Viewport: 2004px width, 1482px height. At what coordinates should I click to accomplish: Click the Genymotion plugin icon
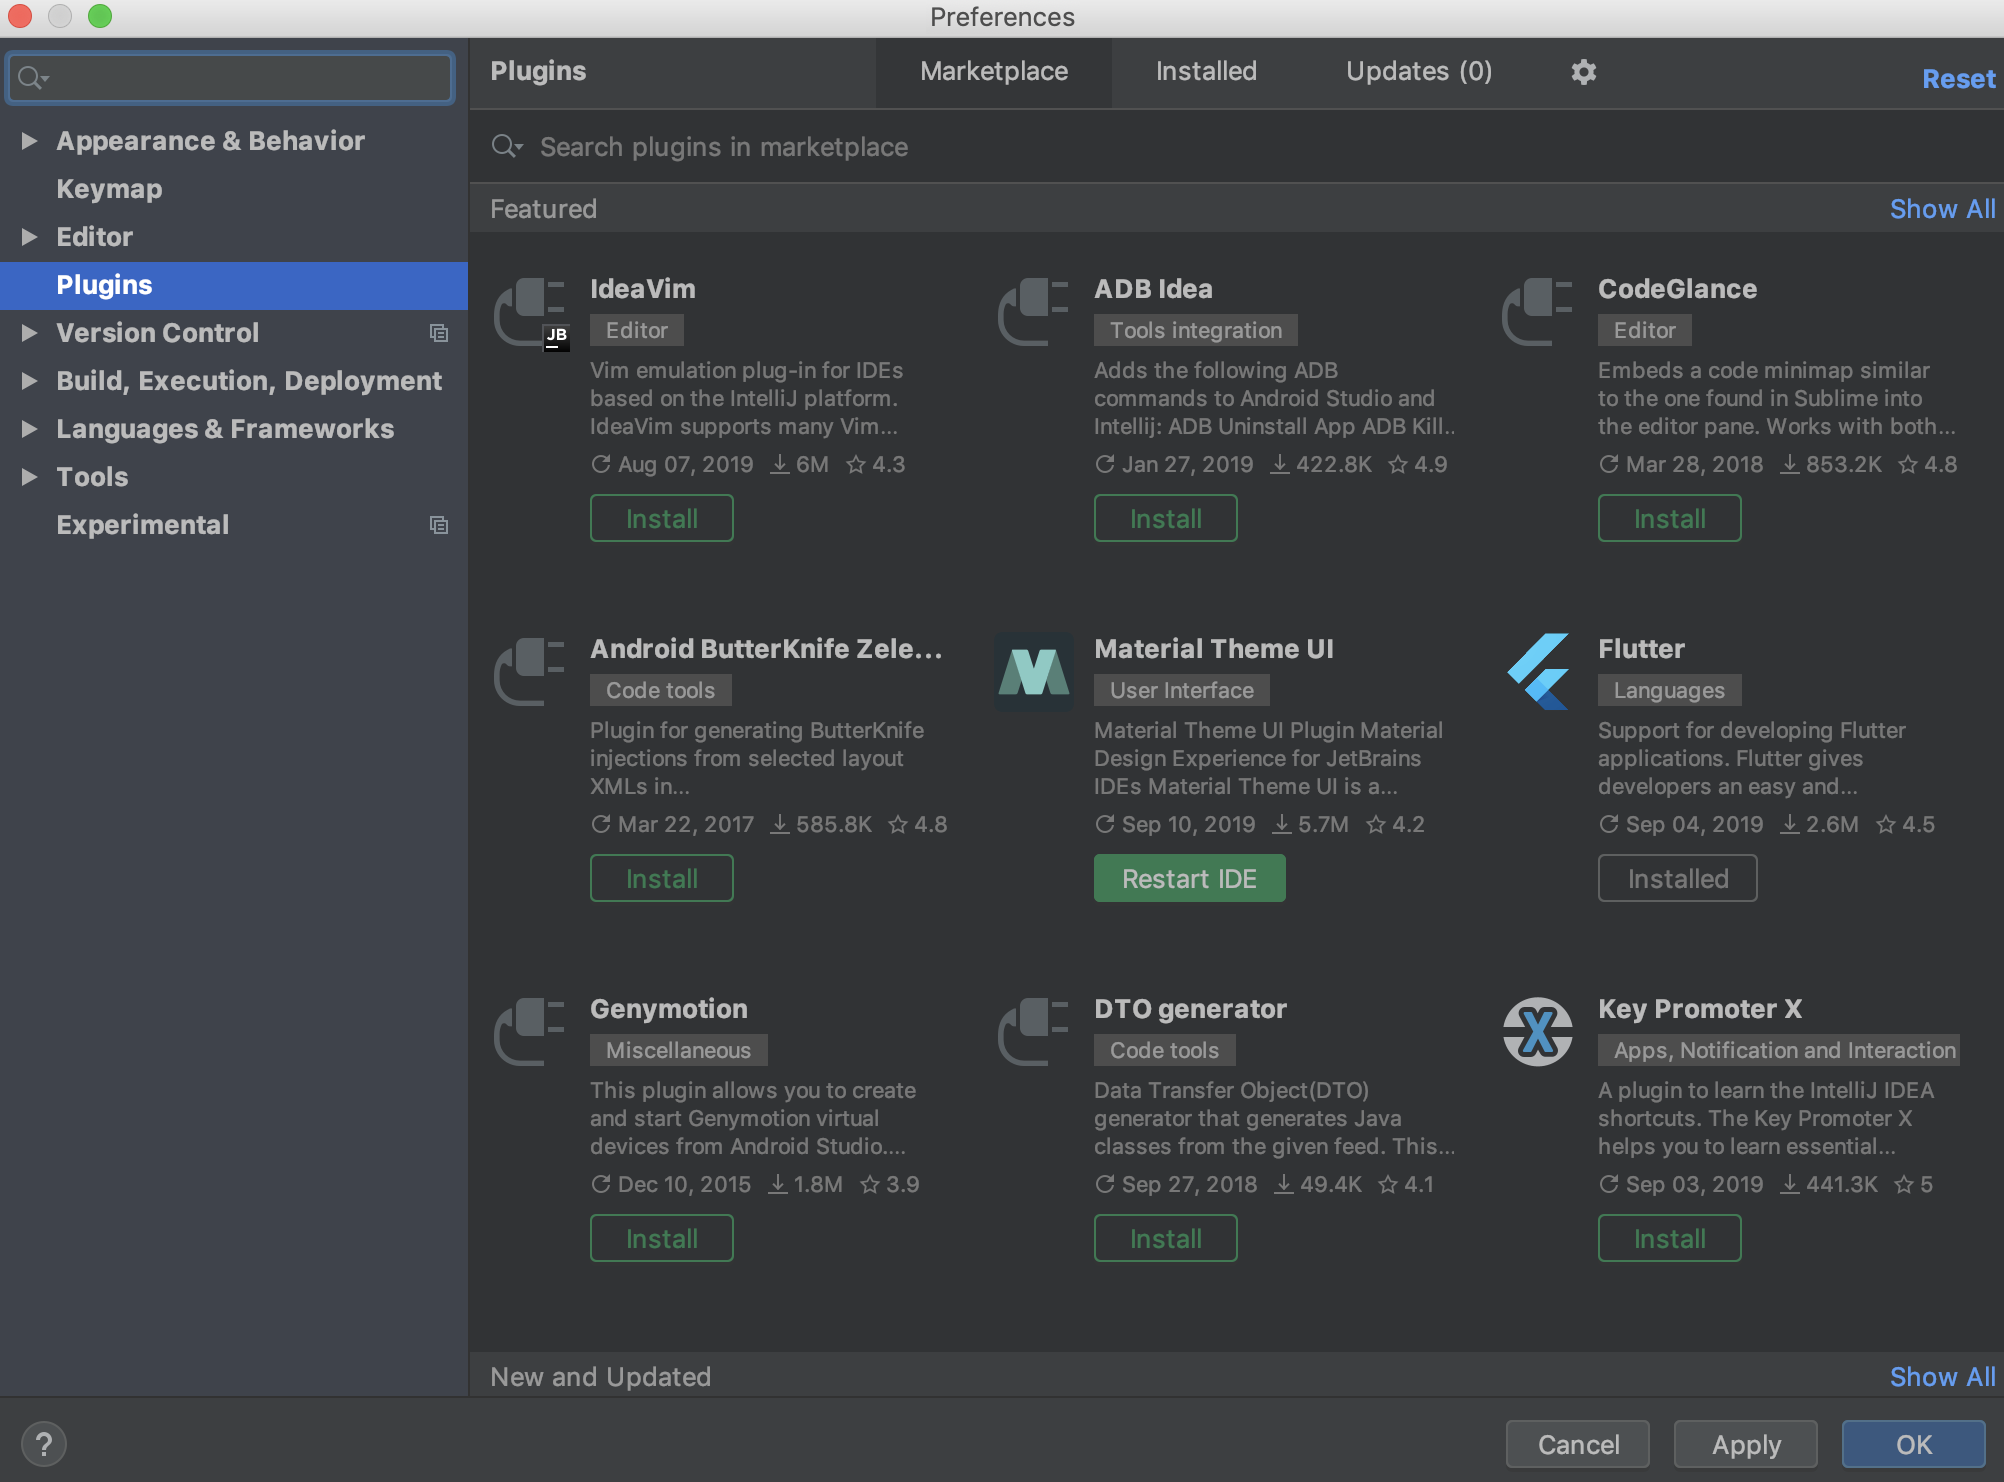click(531, 1031)
